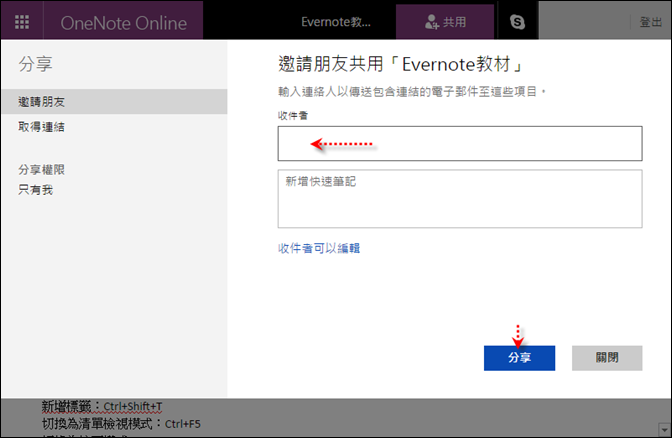Select 取得連結 in the share sidebar
Viewport: 672px width, 438px height.
click(42, 127)
